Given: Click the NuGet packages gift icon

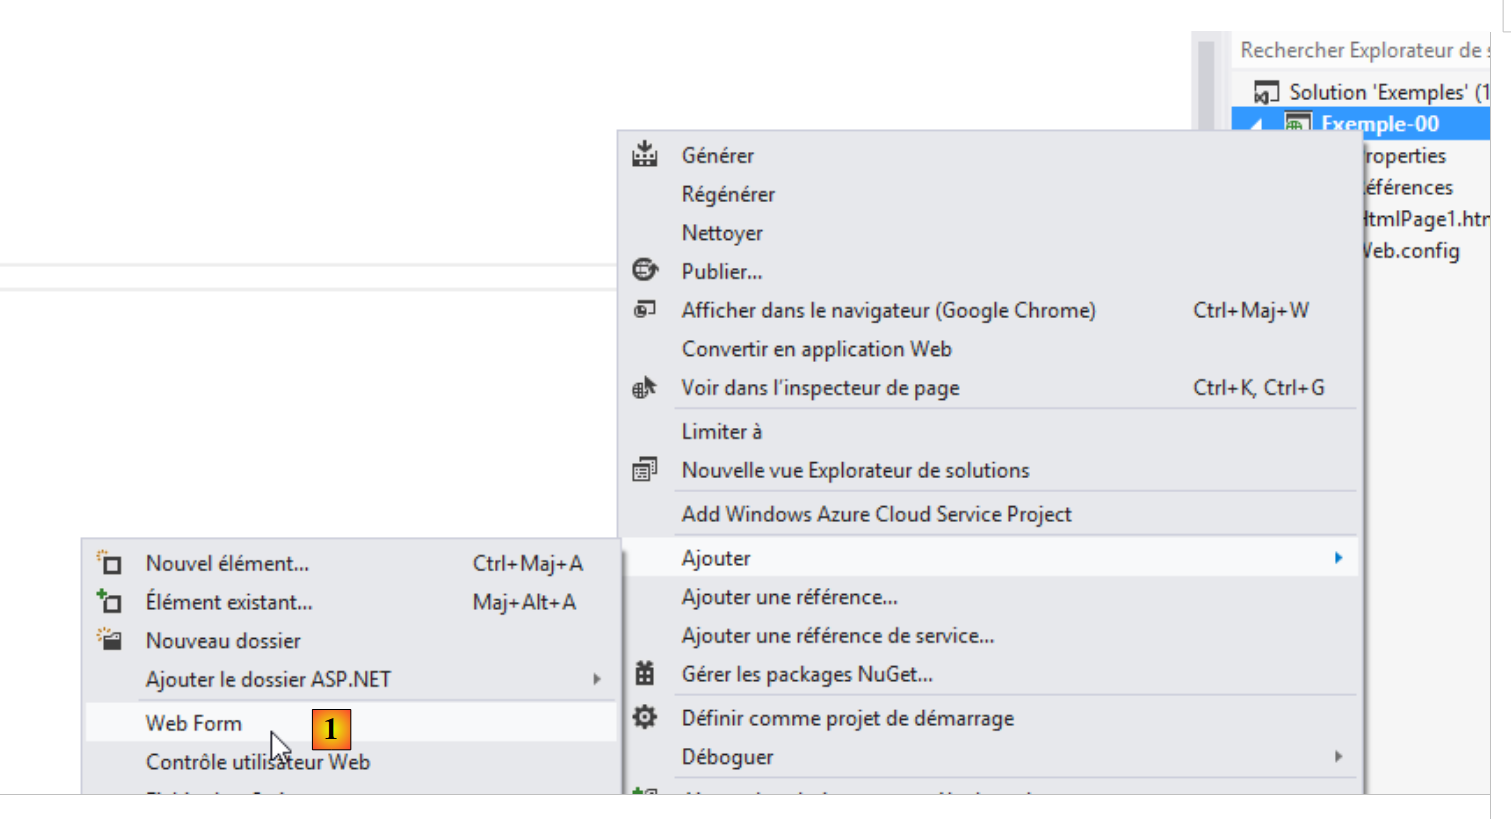Looking at the screenshot, I should [645, 674].
